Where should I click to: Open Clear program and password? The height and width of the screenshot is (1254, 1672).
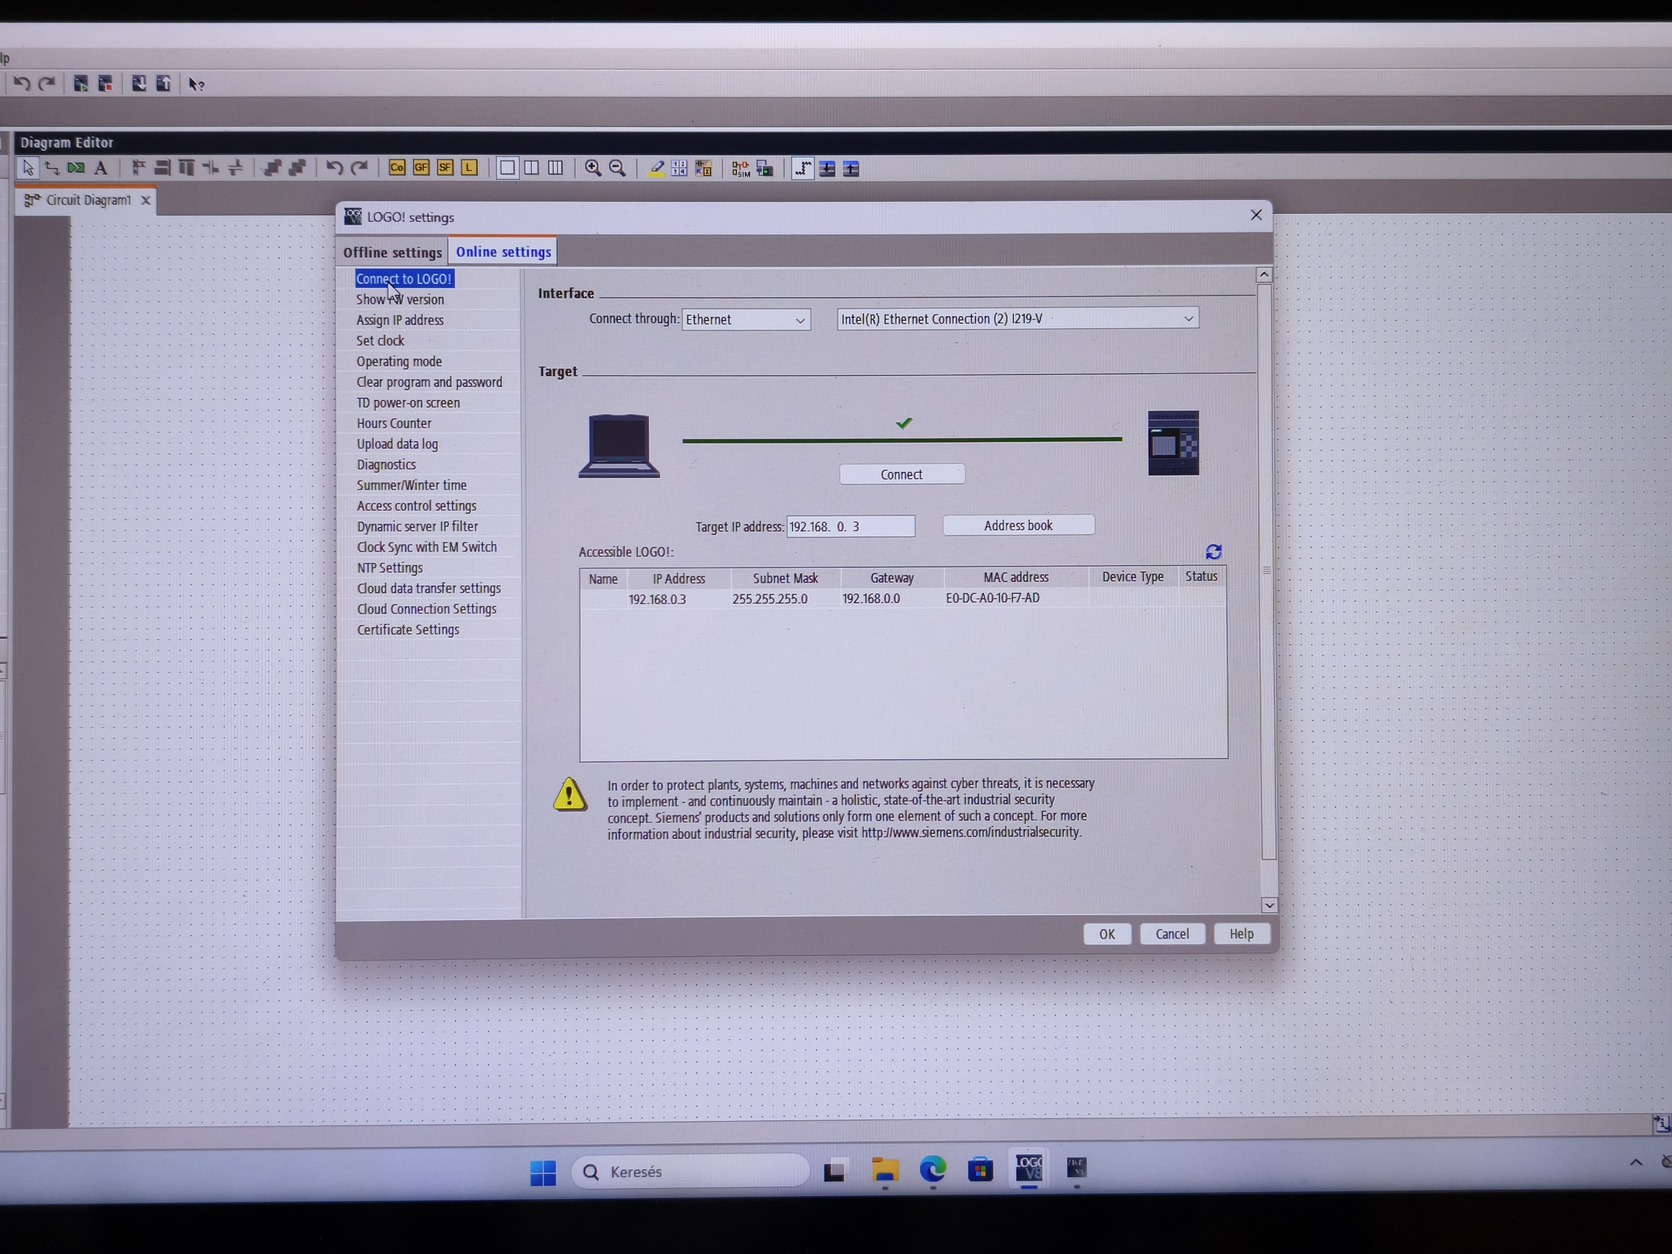[x=429, y=382]
